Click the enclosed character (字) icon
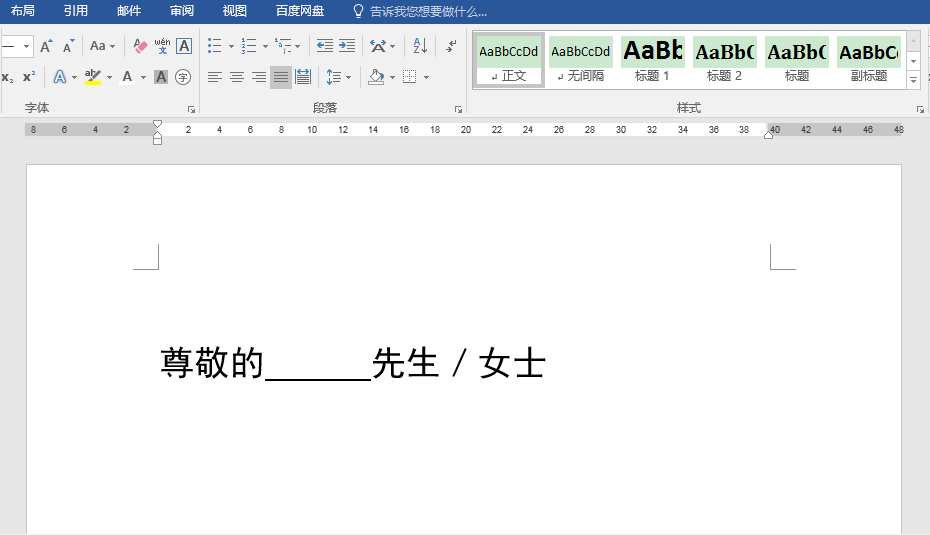The image size is (930, 535). (x=183, y=77)
